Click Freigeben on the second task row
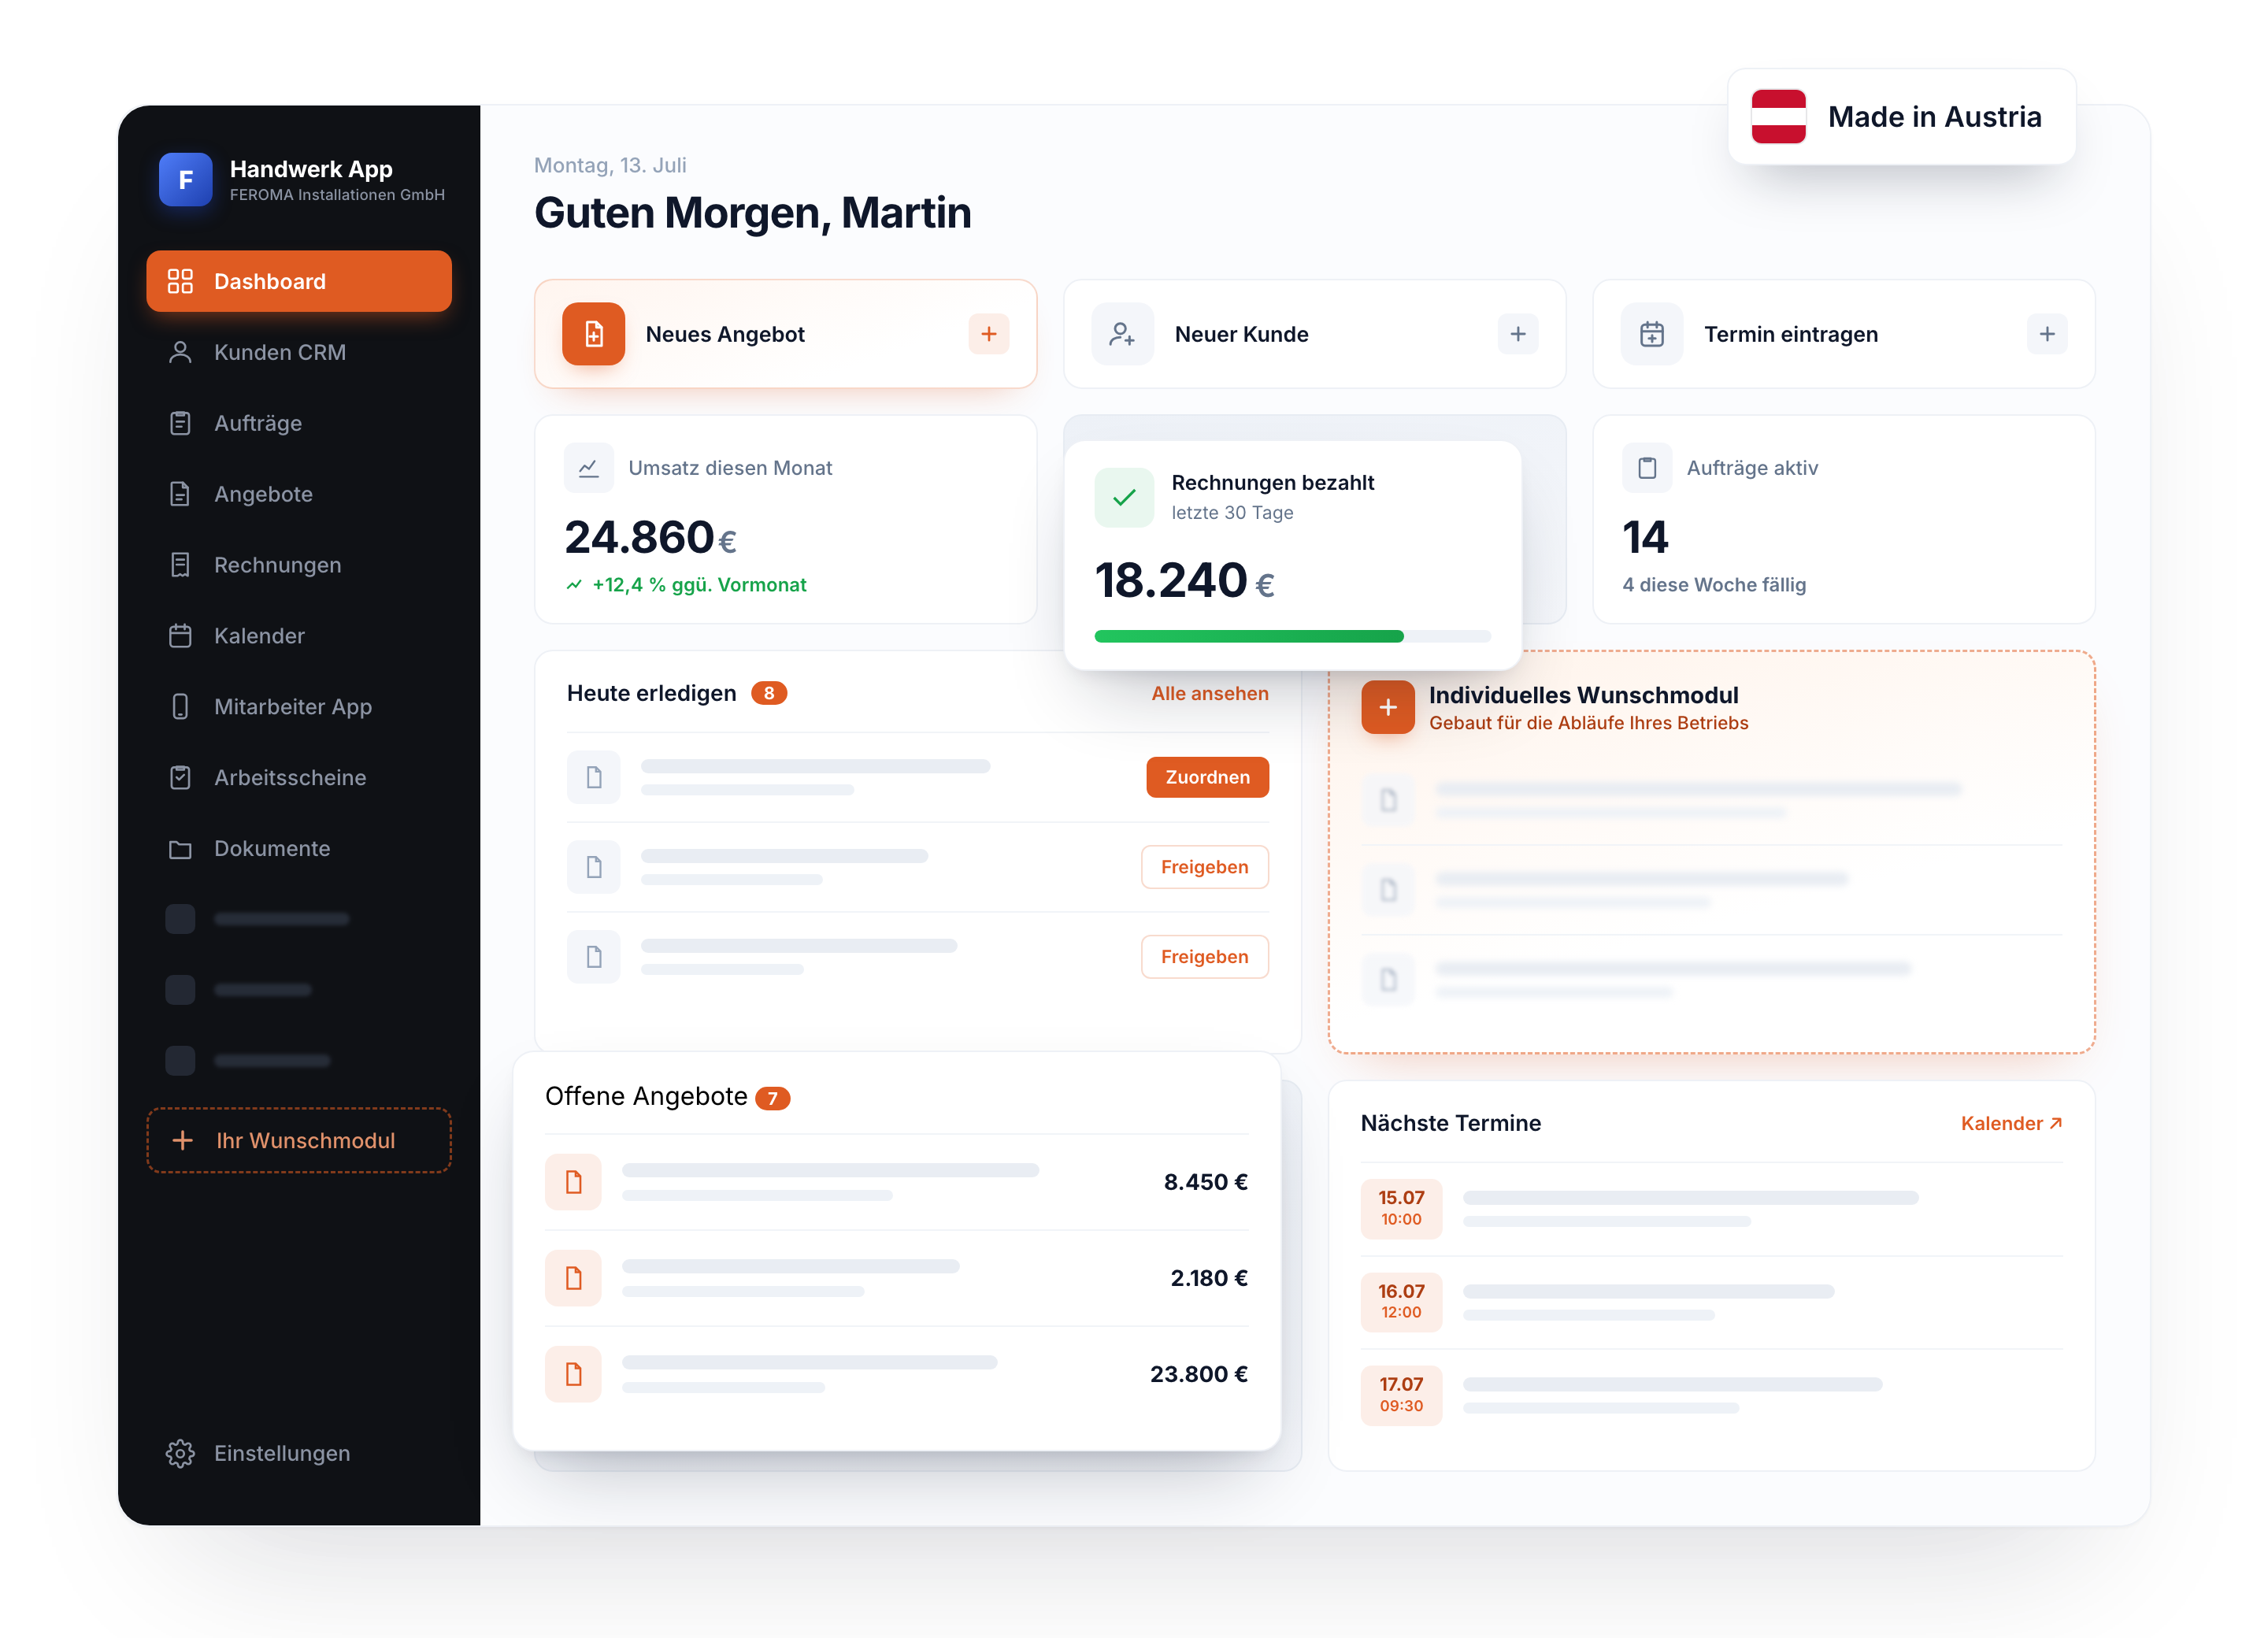Image resolution: width=2268 pixels, height=1638 pixels. point(1204,867)
